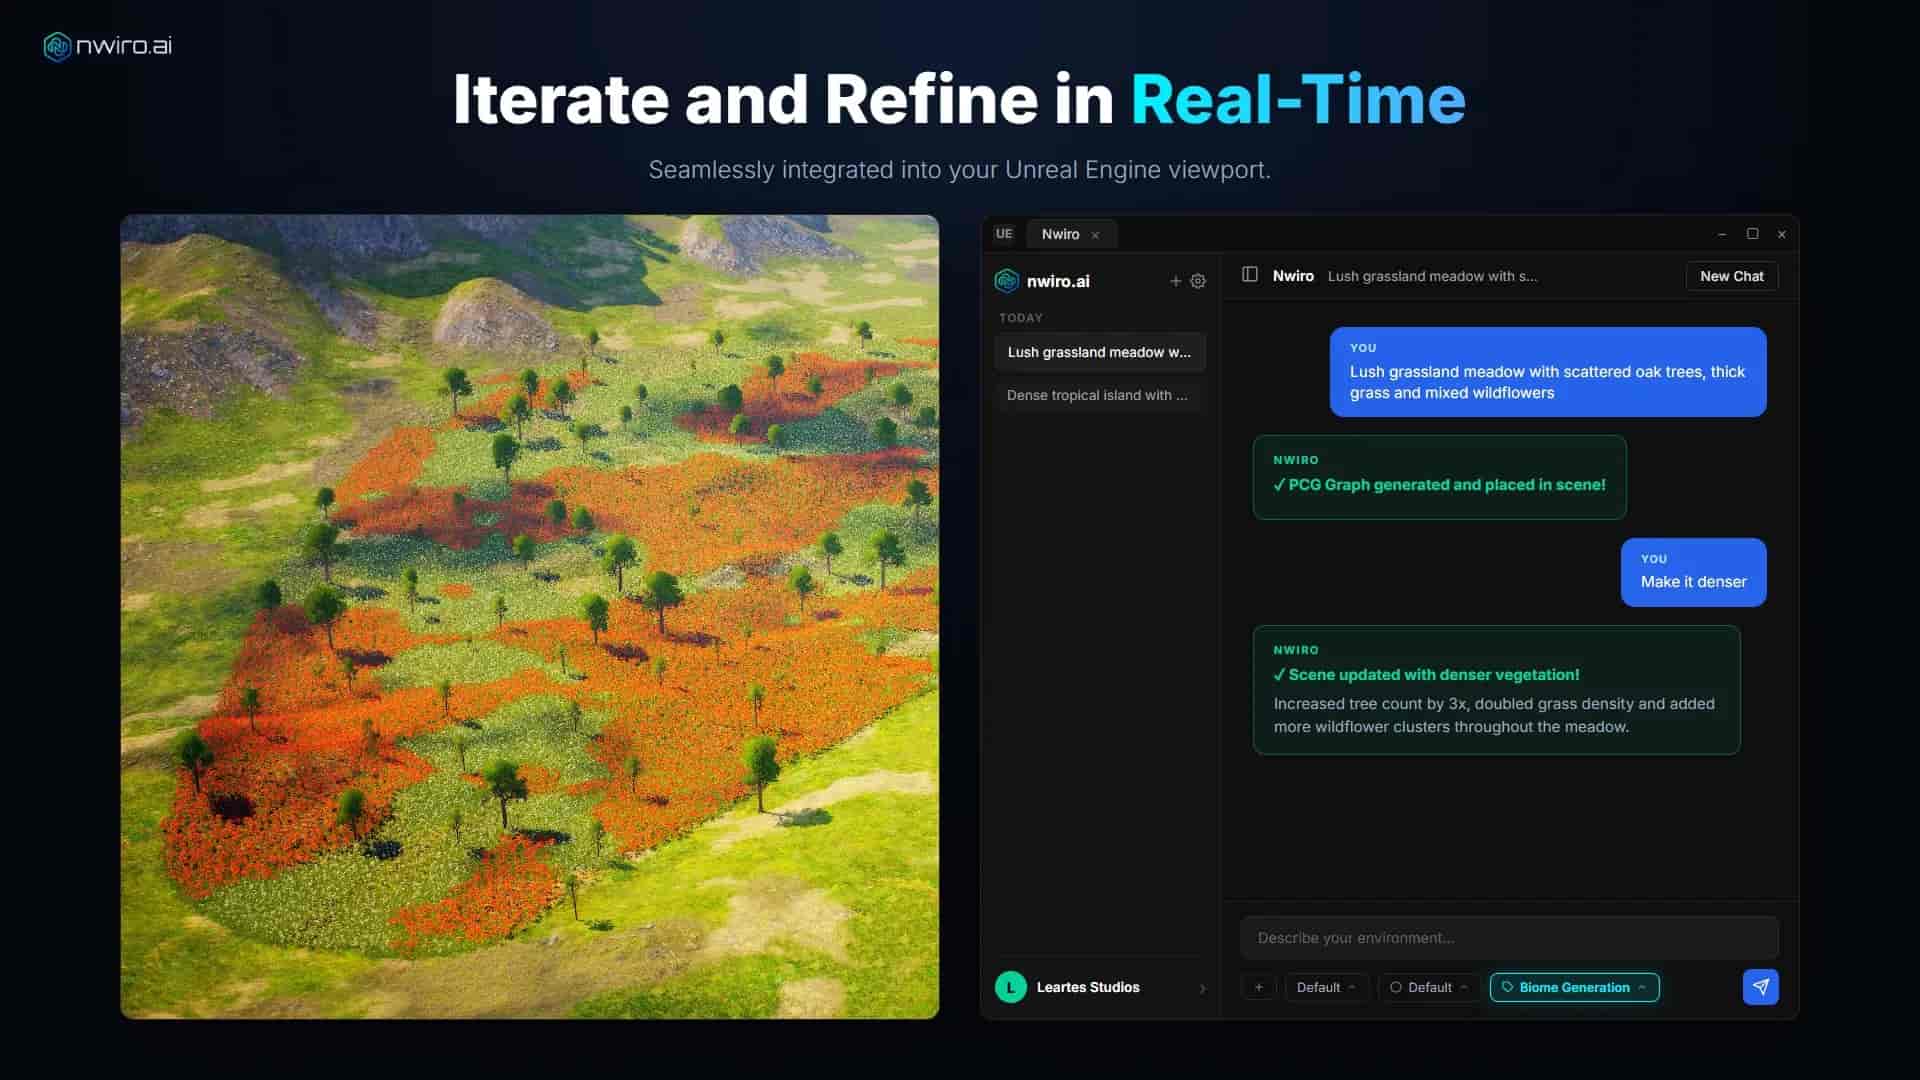Screen dimensions: 1920x1080
Task: Click the New Chat button
Action: click(1732, 276)
